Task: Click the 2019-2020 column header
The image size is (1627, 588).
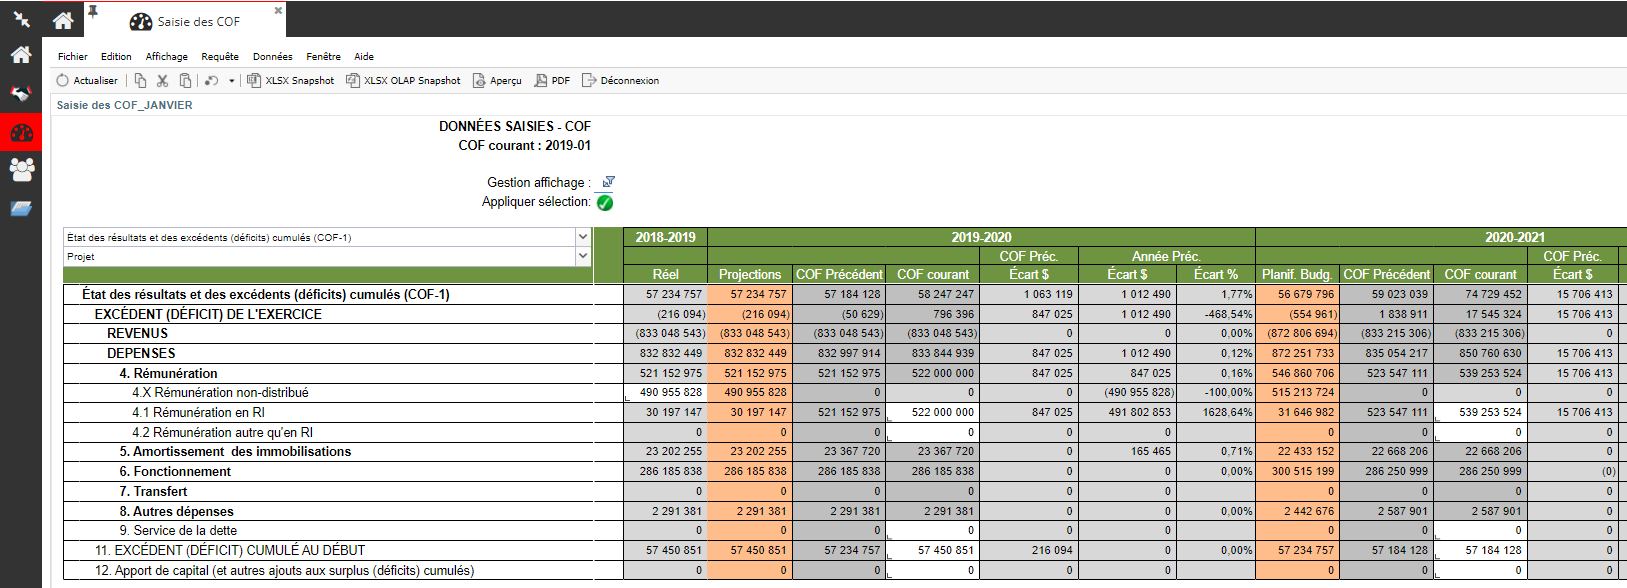Action: tap(981, 237)
